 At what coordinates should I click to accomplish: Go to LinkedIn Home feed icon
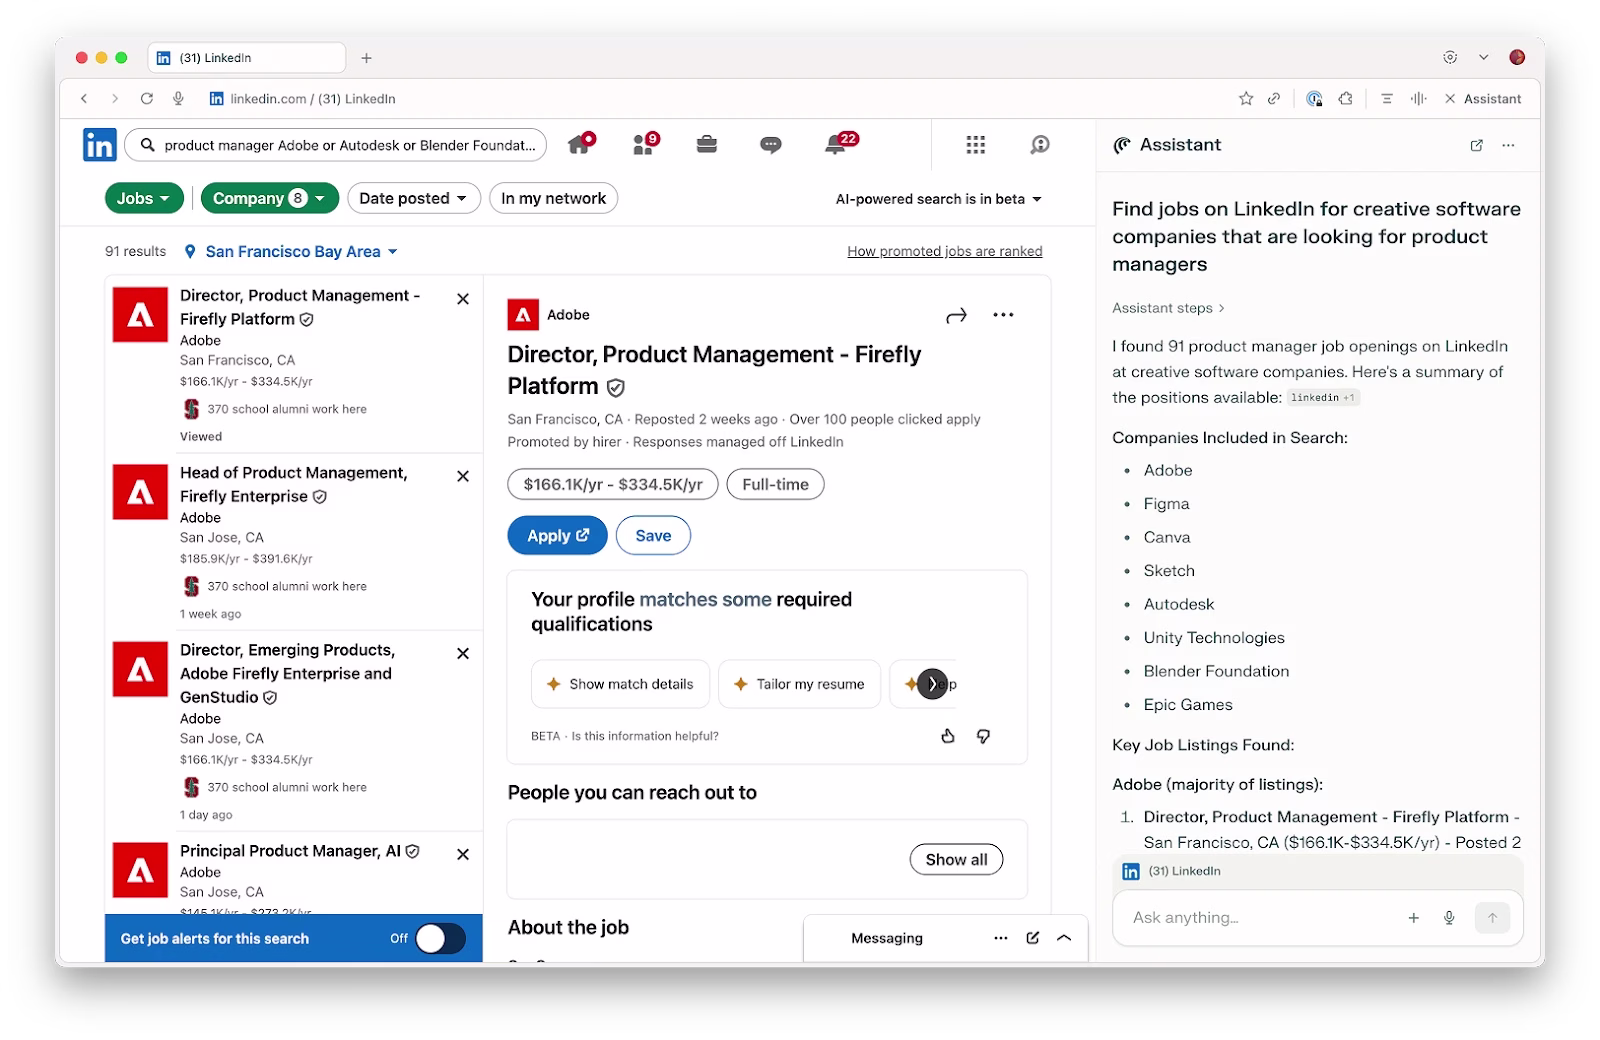click(x=580, y=144)
